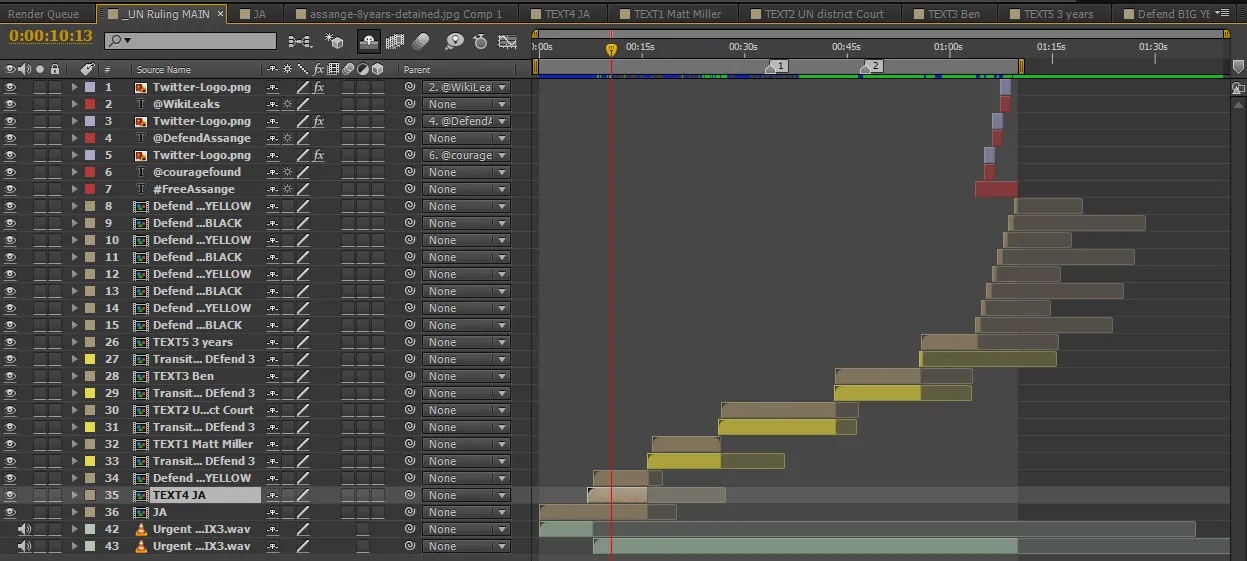Viewport: 1247px width, 561px height.
Task: Open the composition mini-flowchart
Action: click(x=299, y=42)
